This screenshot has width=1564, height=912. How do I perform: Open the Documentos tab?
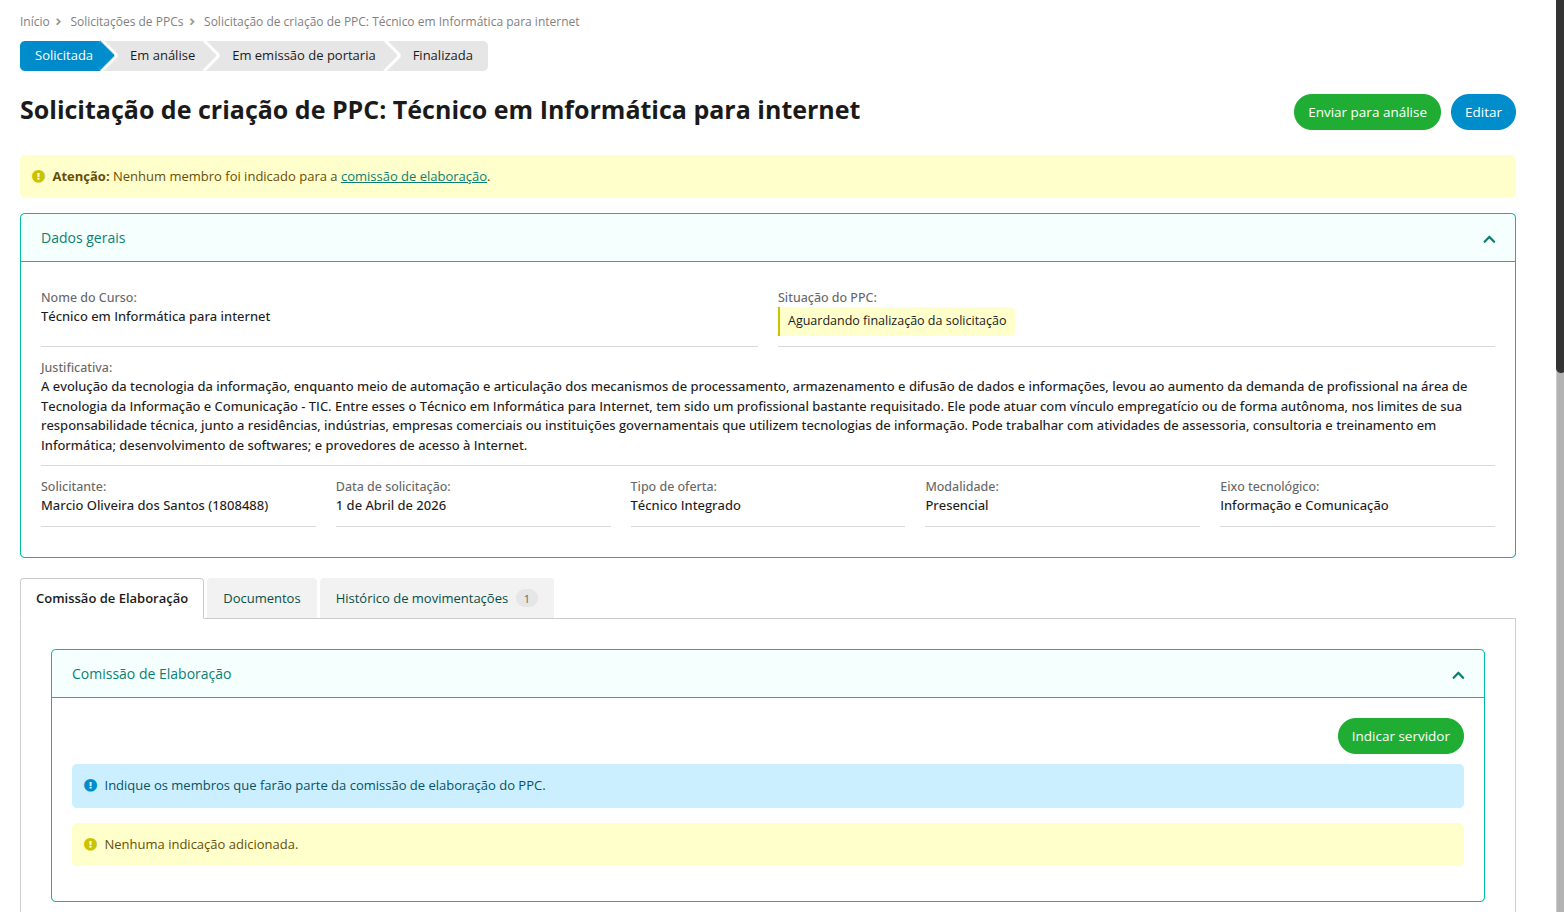(261, 599)
